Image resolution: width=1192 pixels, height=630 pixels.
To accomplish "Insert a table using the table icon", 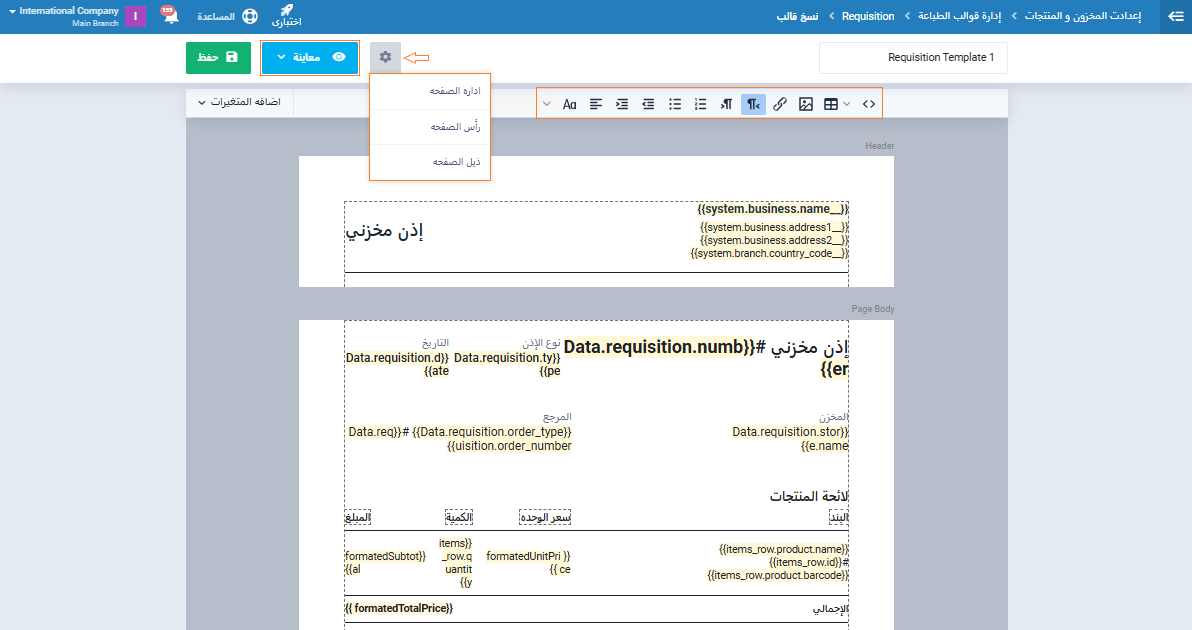I will click(x=831, y=104).
